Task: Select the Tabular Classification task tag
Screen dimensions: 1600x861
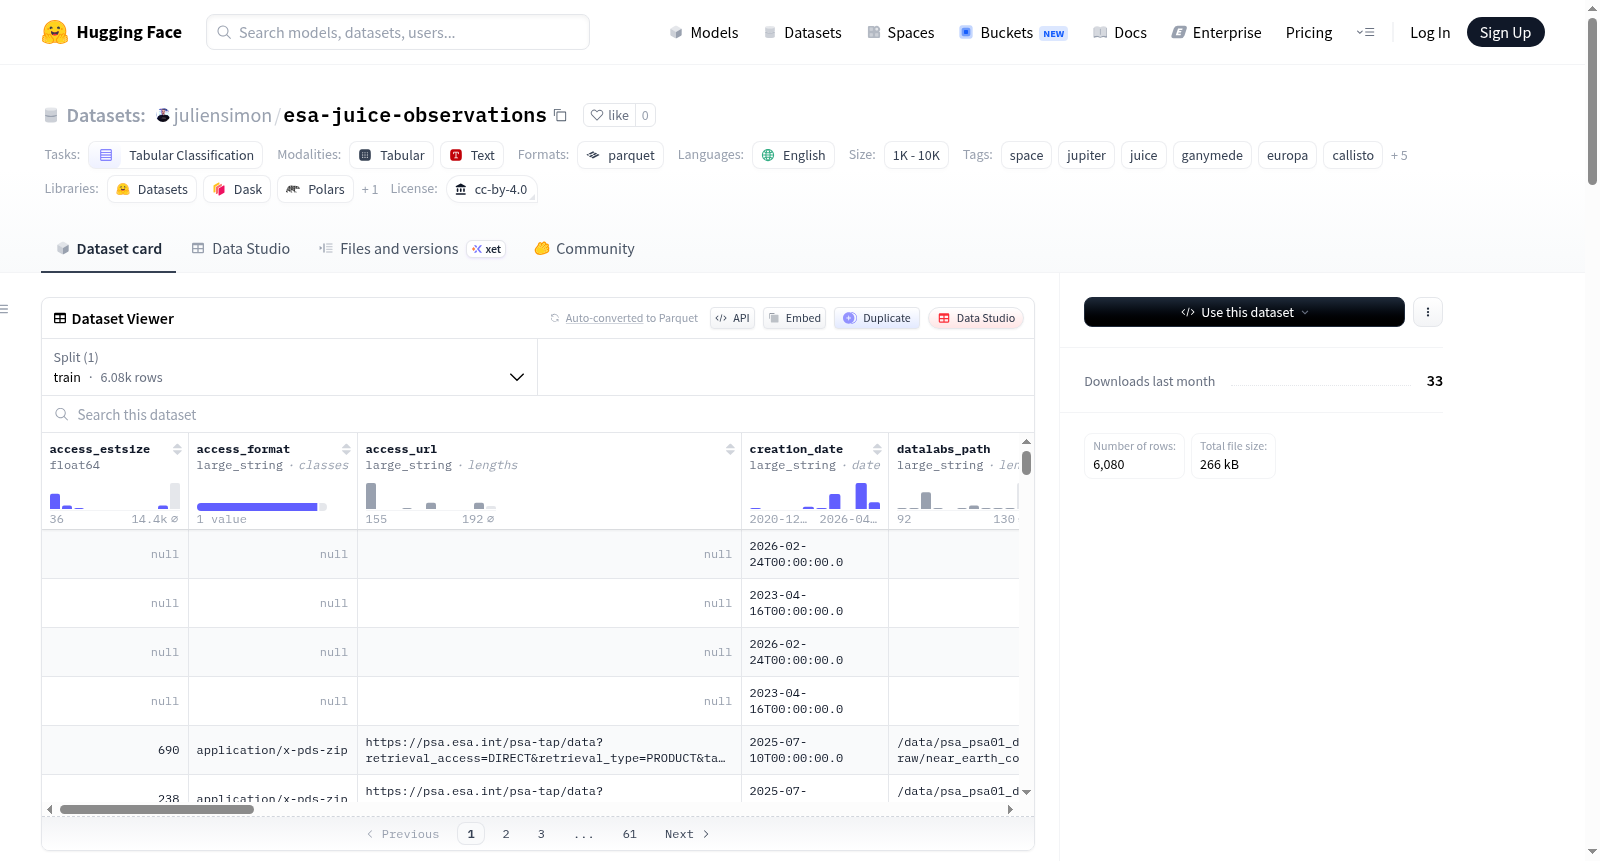Action: (x=176, y=155)
